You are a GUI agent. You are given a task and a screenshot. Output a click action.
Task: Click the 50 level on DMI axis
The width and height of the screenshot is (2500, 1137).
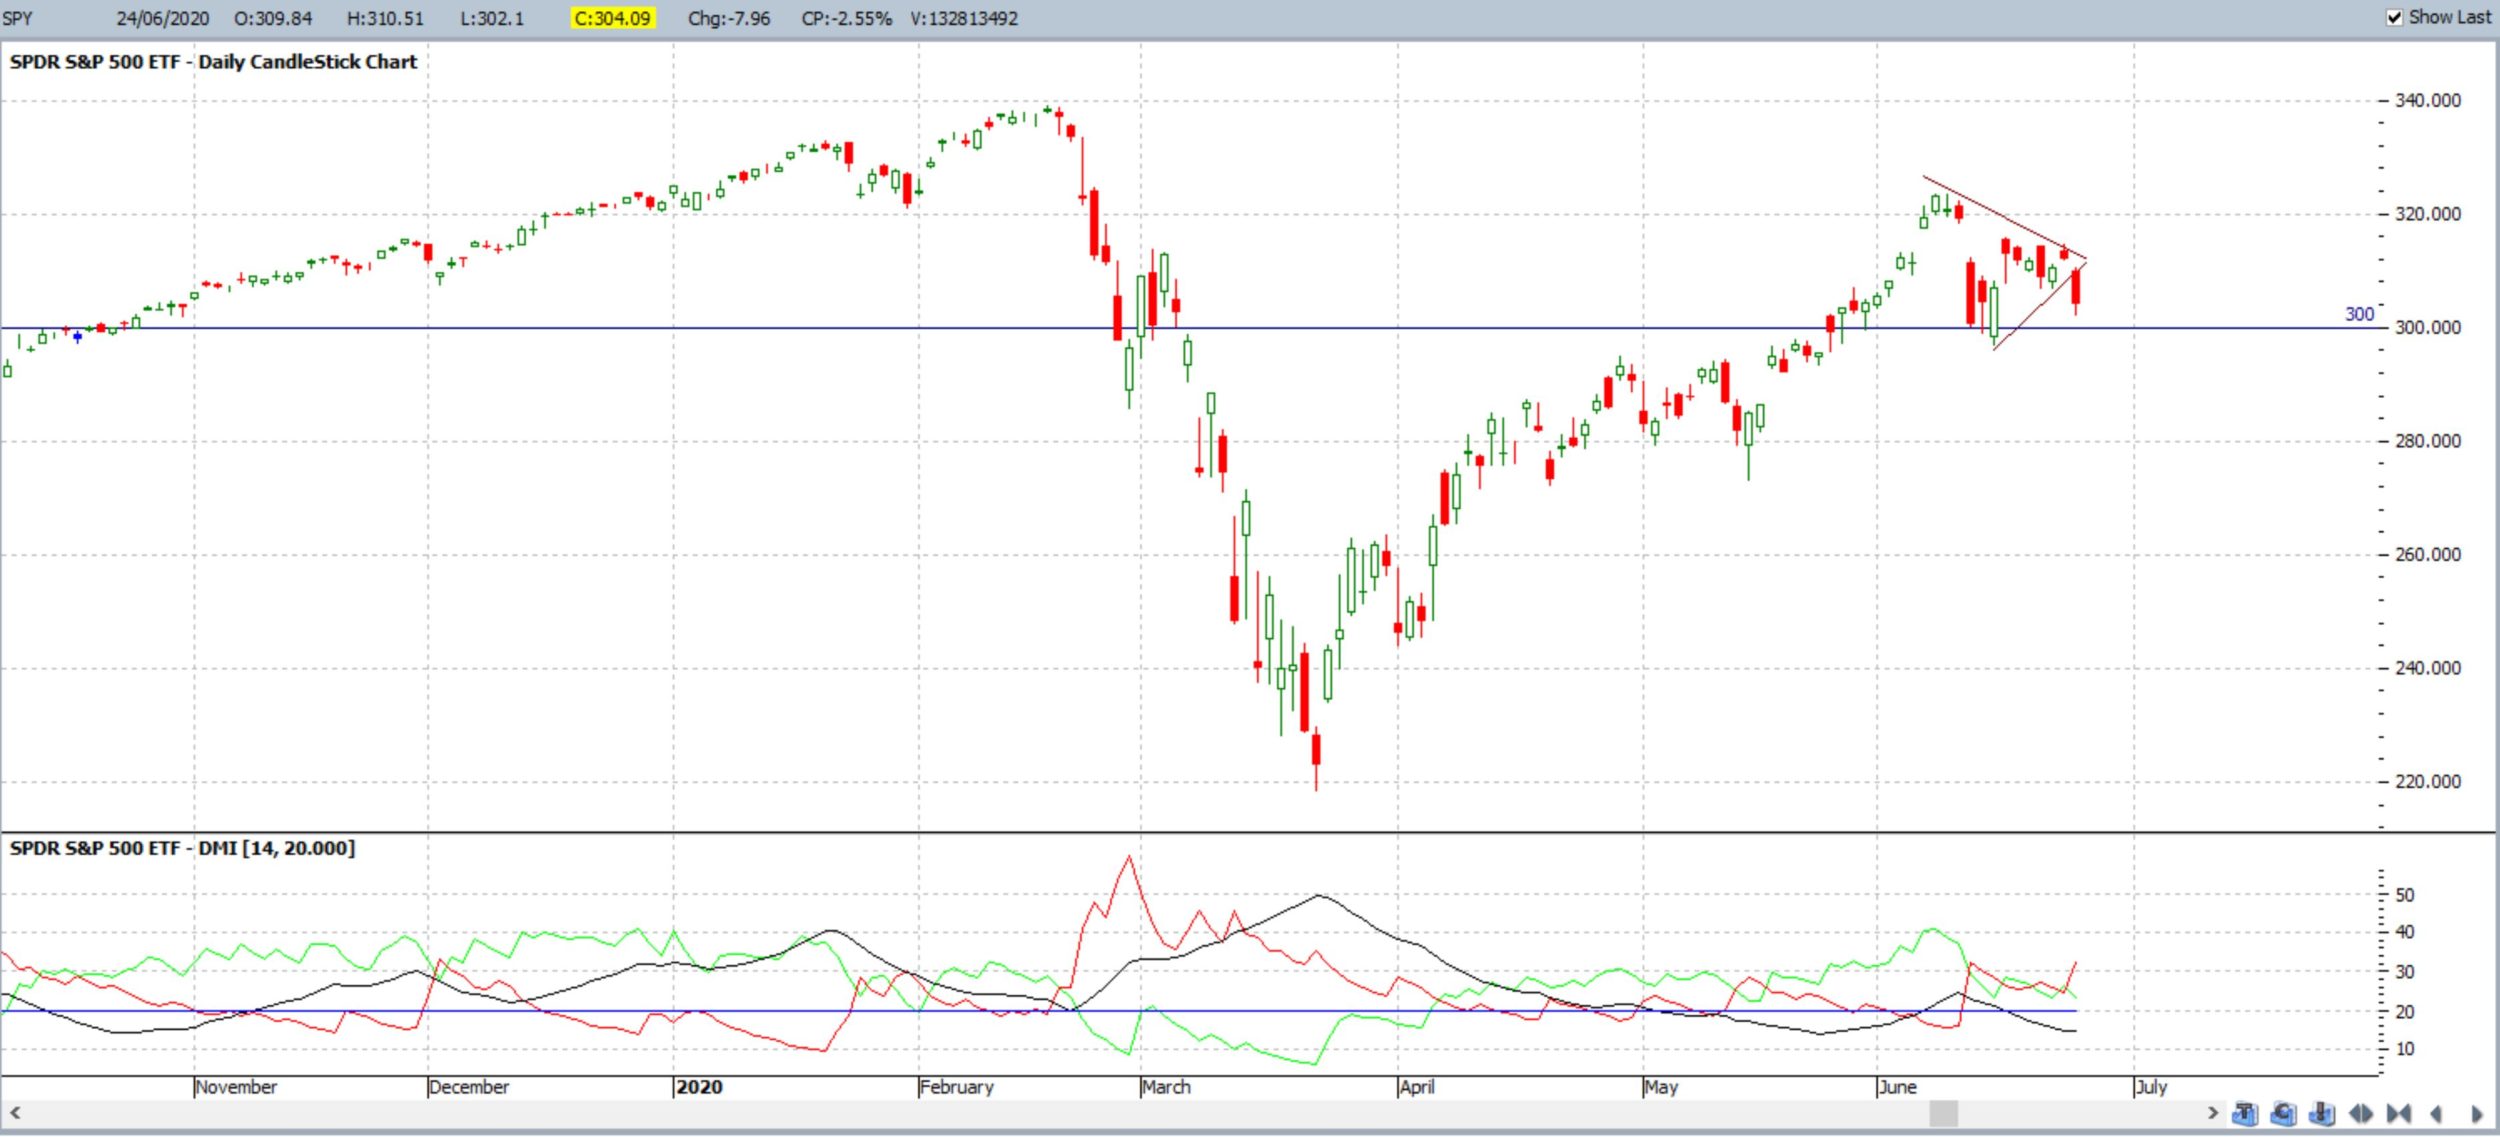tap(2405, 895)
